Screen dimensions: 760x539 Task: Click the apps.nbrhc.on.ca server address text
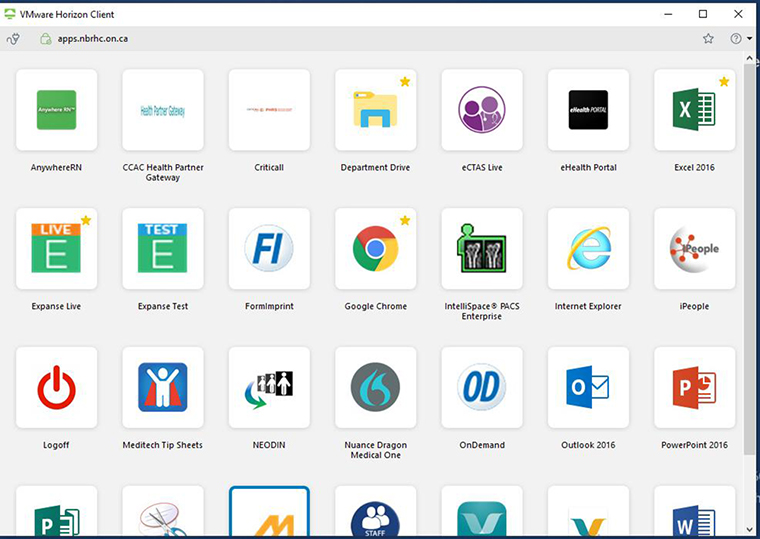[93, 39]
